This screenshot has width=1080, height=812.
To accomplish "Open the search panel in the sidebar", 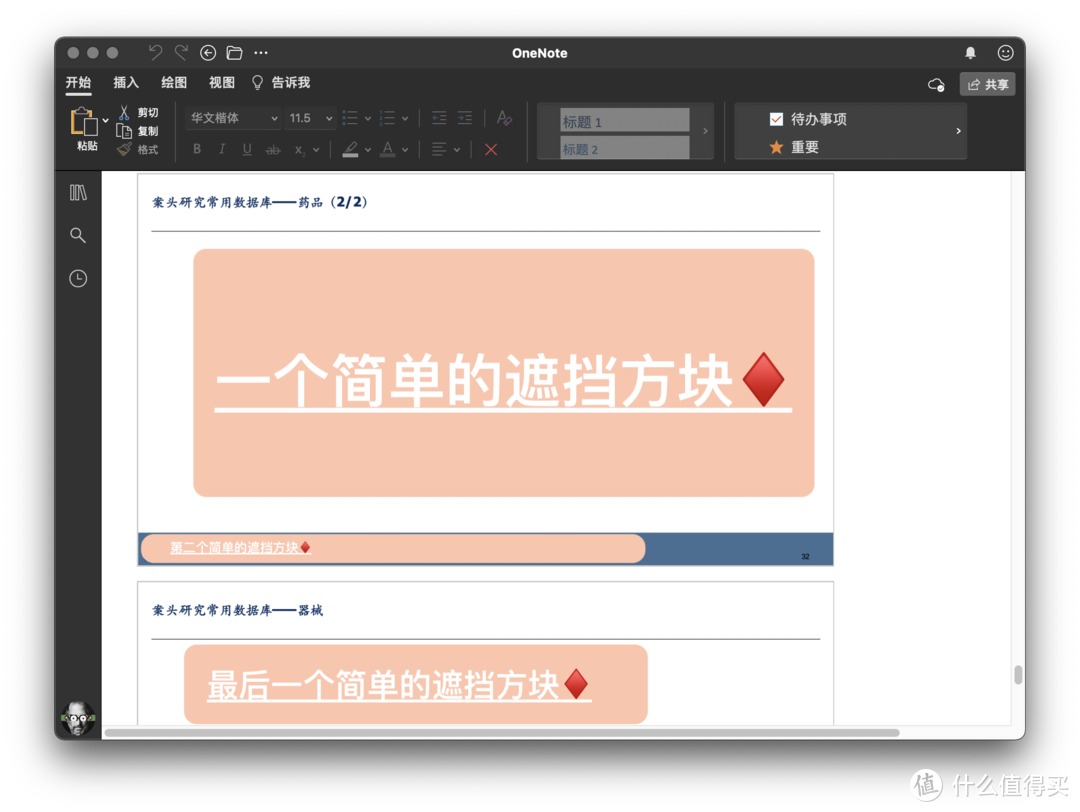I will 78,235.
